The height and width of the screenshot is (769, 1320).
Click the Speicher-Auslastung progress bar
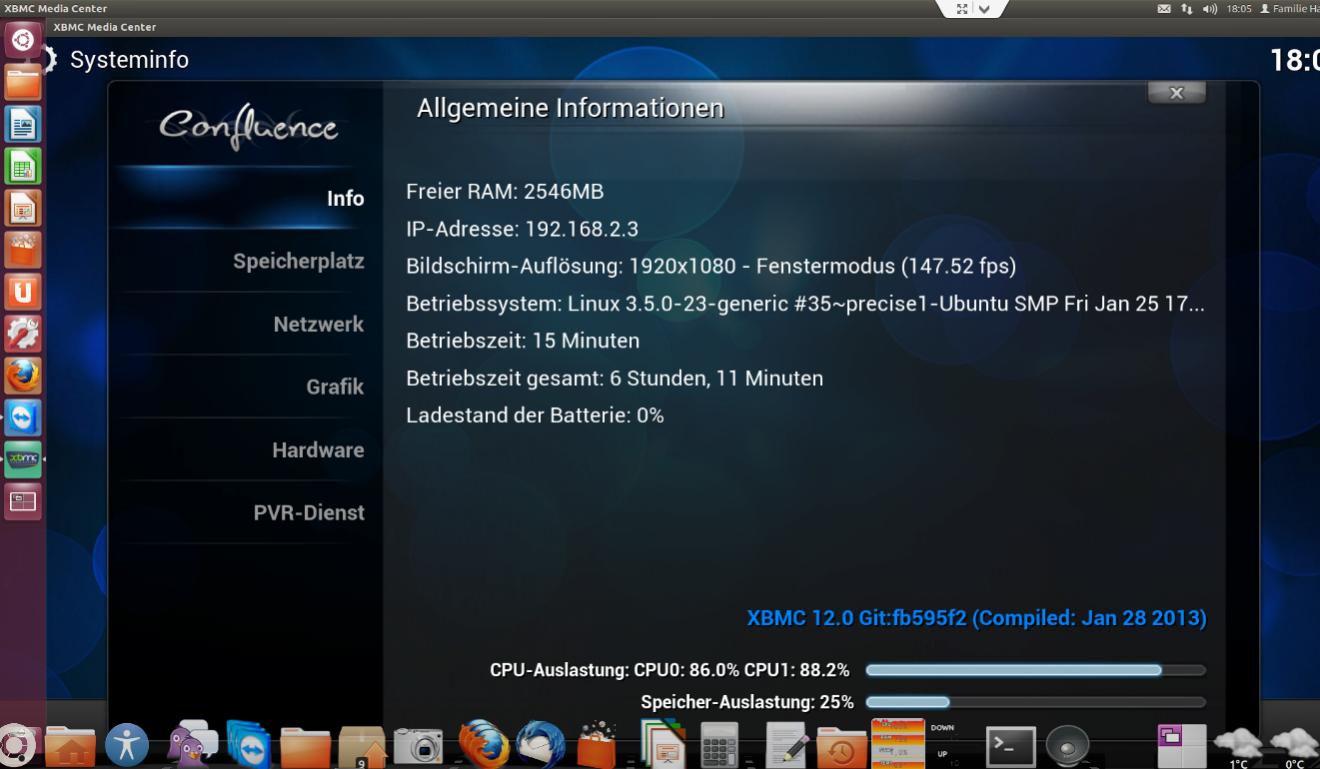pyautogui.click(x=1035, y=702)
